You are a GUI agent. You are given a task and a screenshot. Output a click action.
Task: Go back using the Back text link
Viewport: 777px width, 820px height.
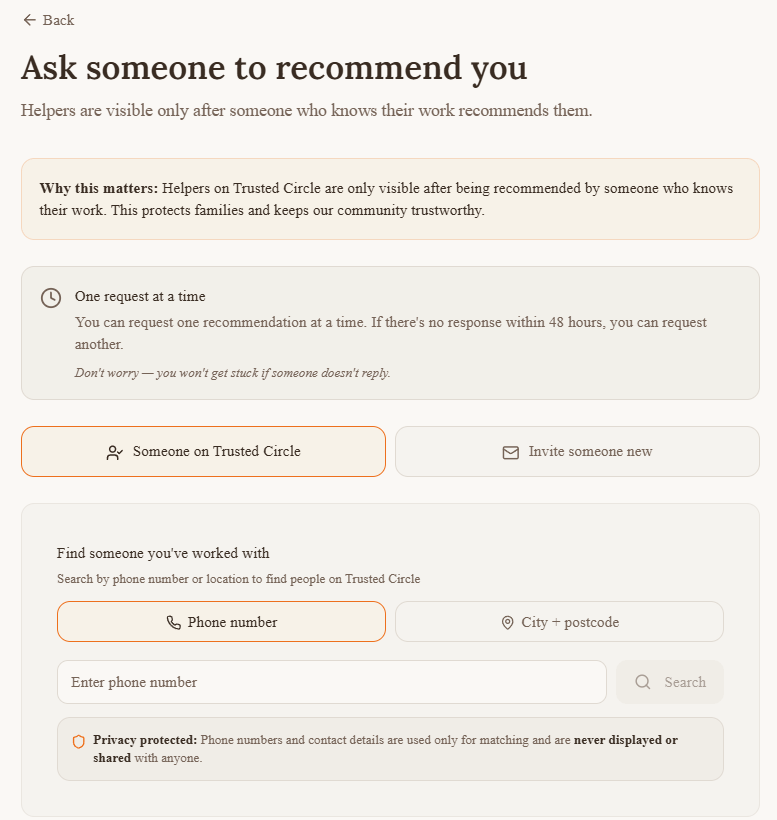[58, 20]
